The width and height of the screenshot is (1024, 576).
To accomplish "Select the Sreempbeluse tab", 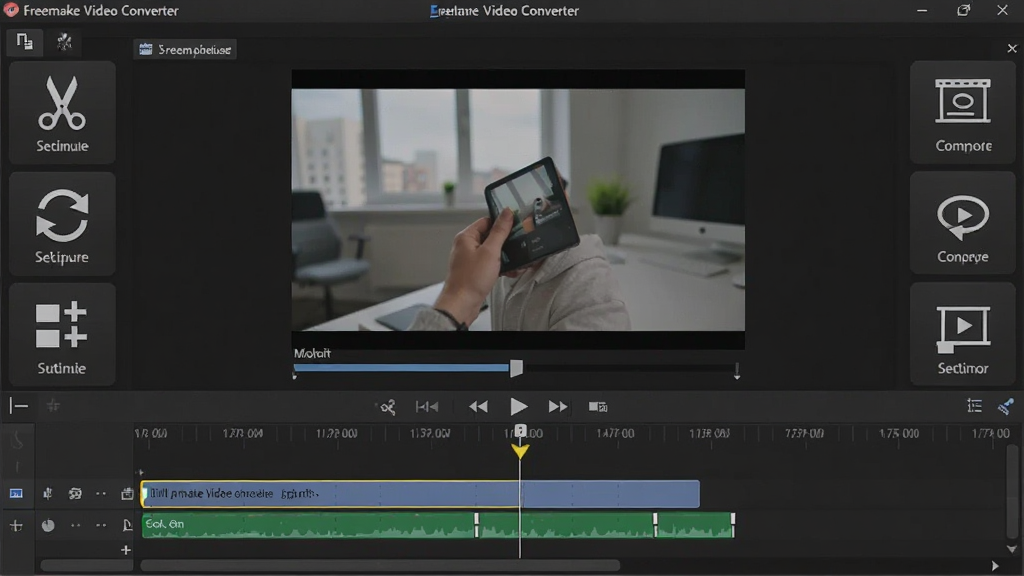I will (x=185, y=50).
